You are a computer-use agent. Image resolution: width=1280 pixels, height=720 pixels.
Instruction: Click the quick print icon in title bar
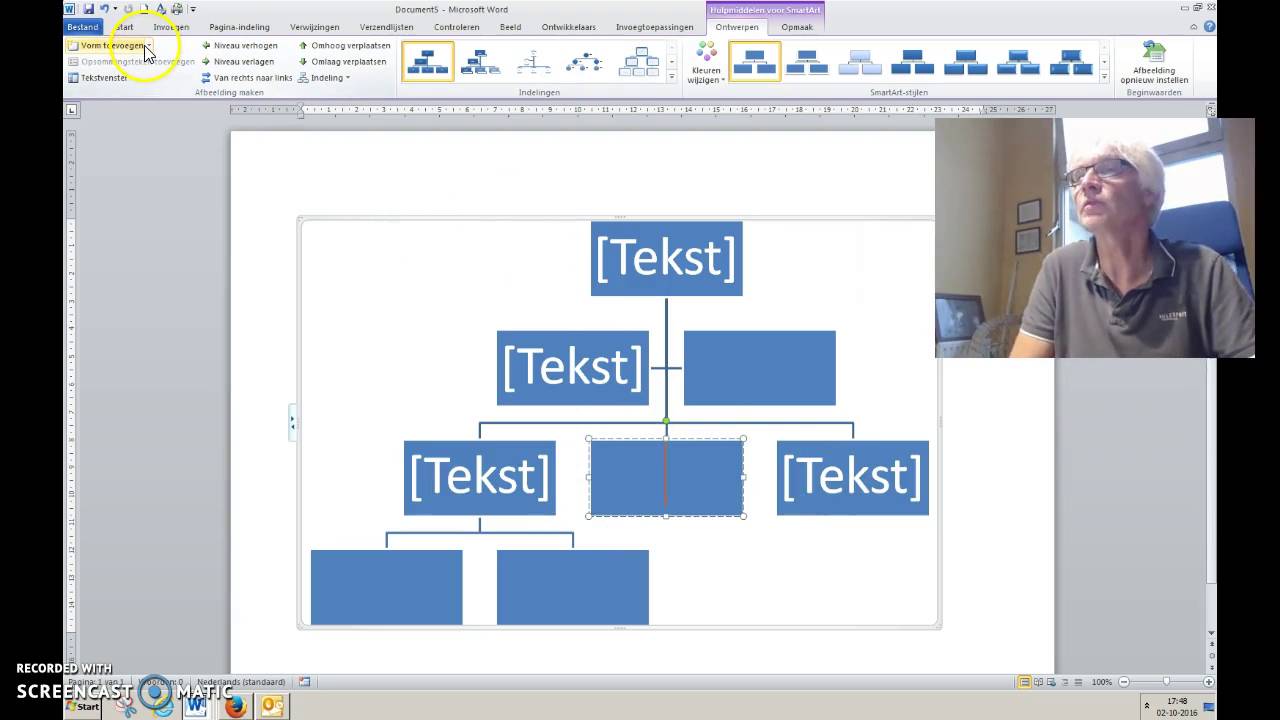pyautogui.click(x=177, y=9)
